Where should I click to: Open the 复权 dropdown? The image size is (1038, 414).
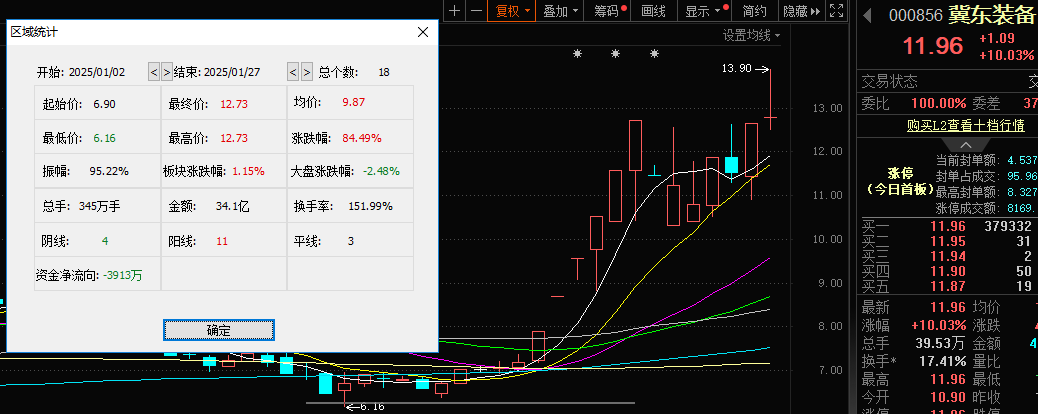[x=512, y=11]
